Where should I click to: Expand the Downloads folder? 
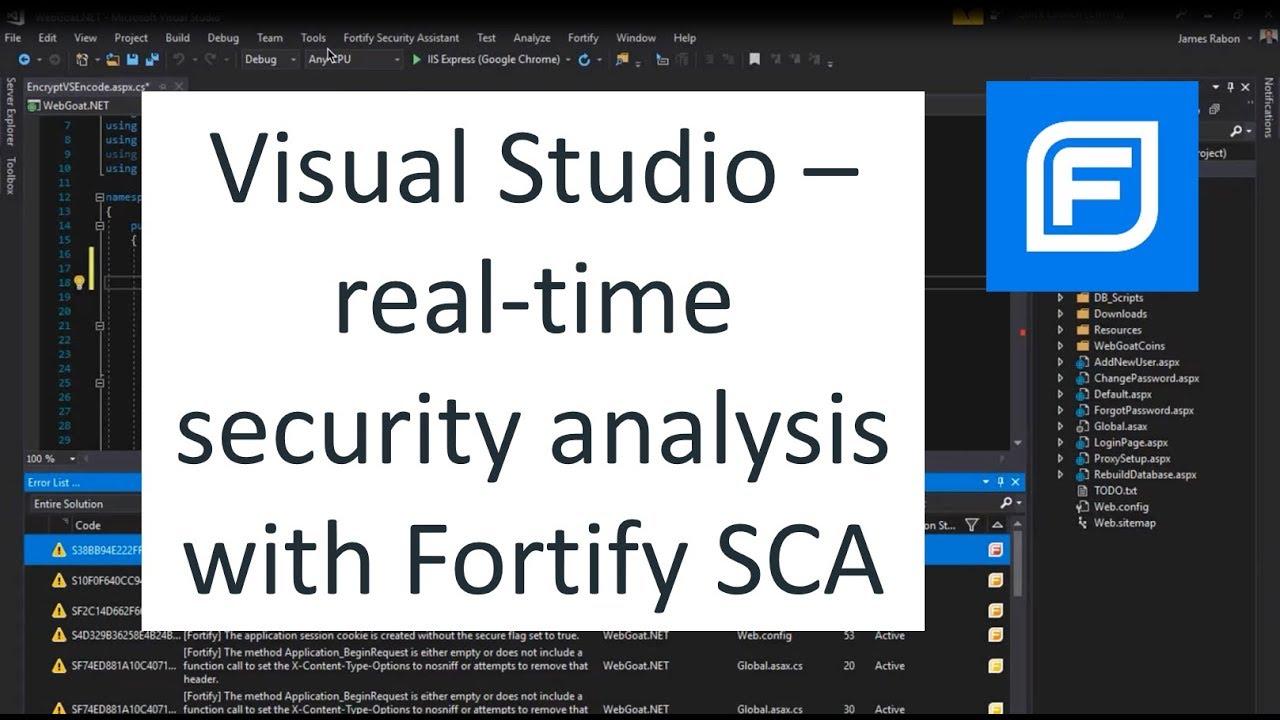(x=1061, y=314)
